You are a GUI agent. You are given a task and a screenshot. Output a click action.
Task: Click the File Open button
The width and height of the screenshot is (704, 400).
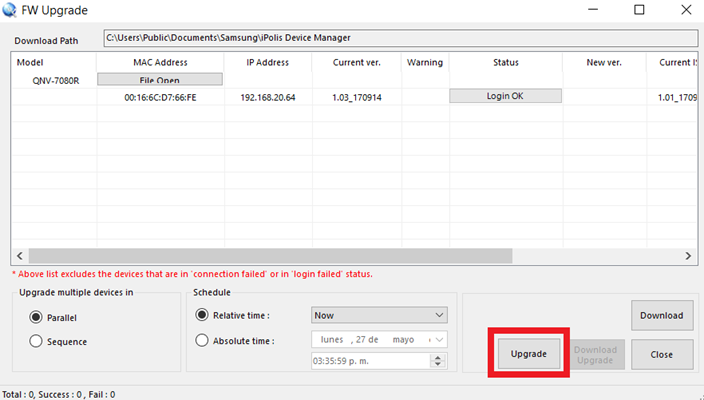[160, 79]
